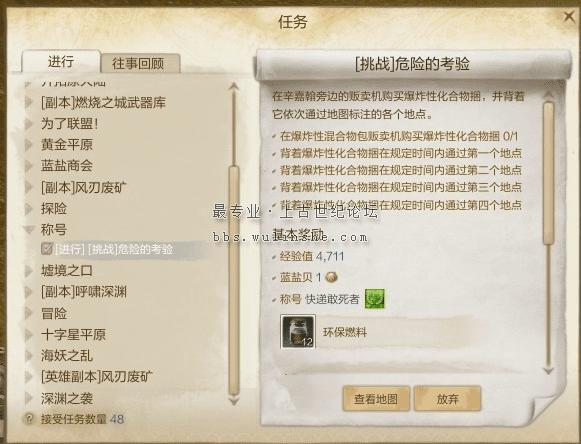581x444 pixels.
Task: Click quest list scroll up arrow
Action: [233, 87]
